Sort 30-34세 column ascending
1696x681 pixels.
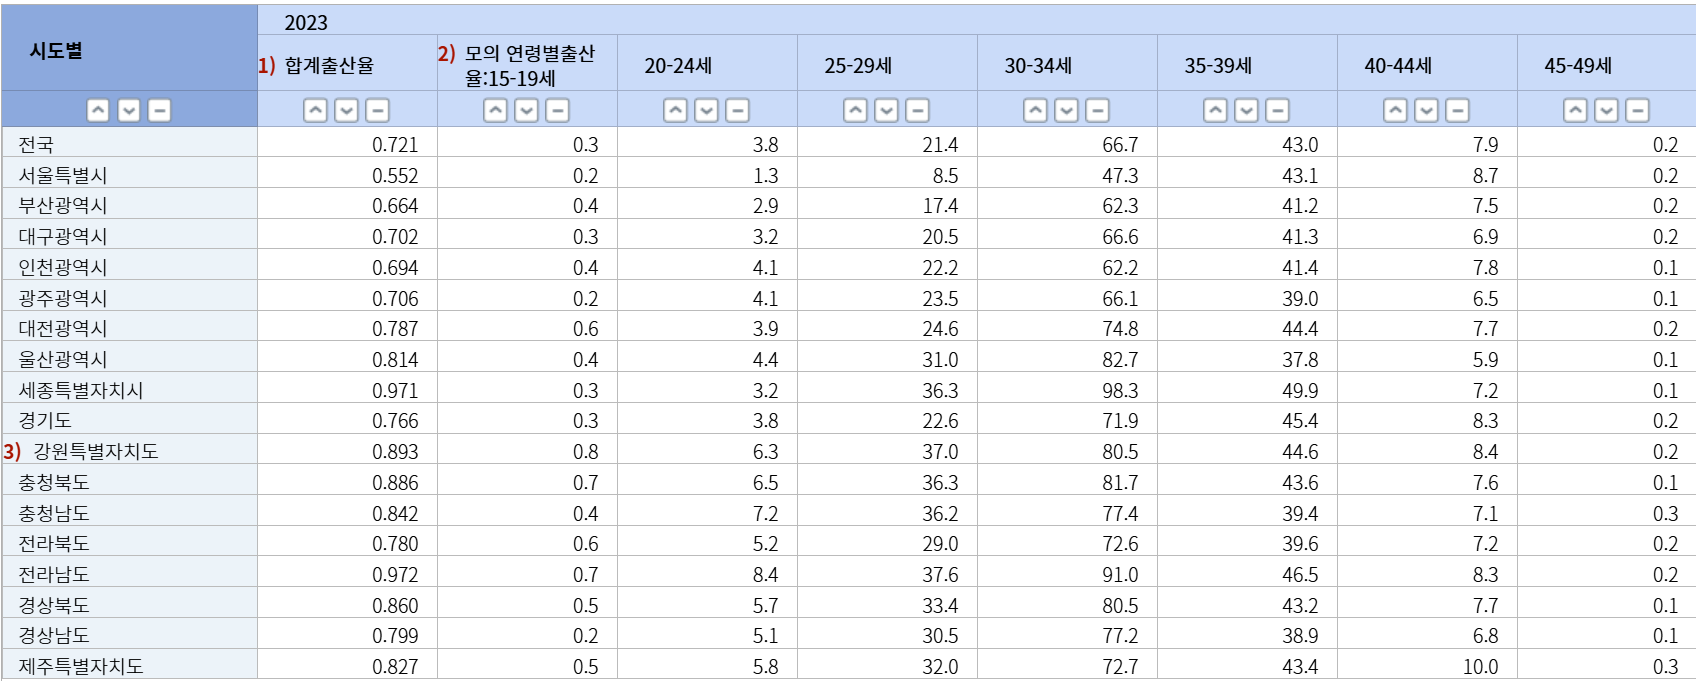(x=1036, y=110)
